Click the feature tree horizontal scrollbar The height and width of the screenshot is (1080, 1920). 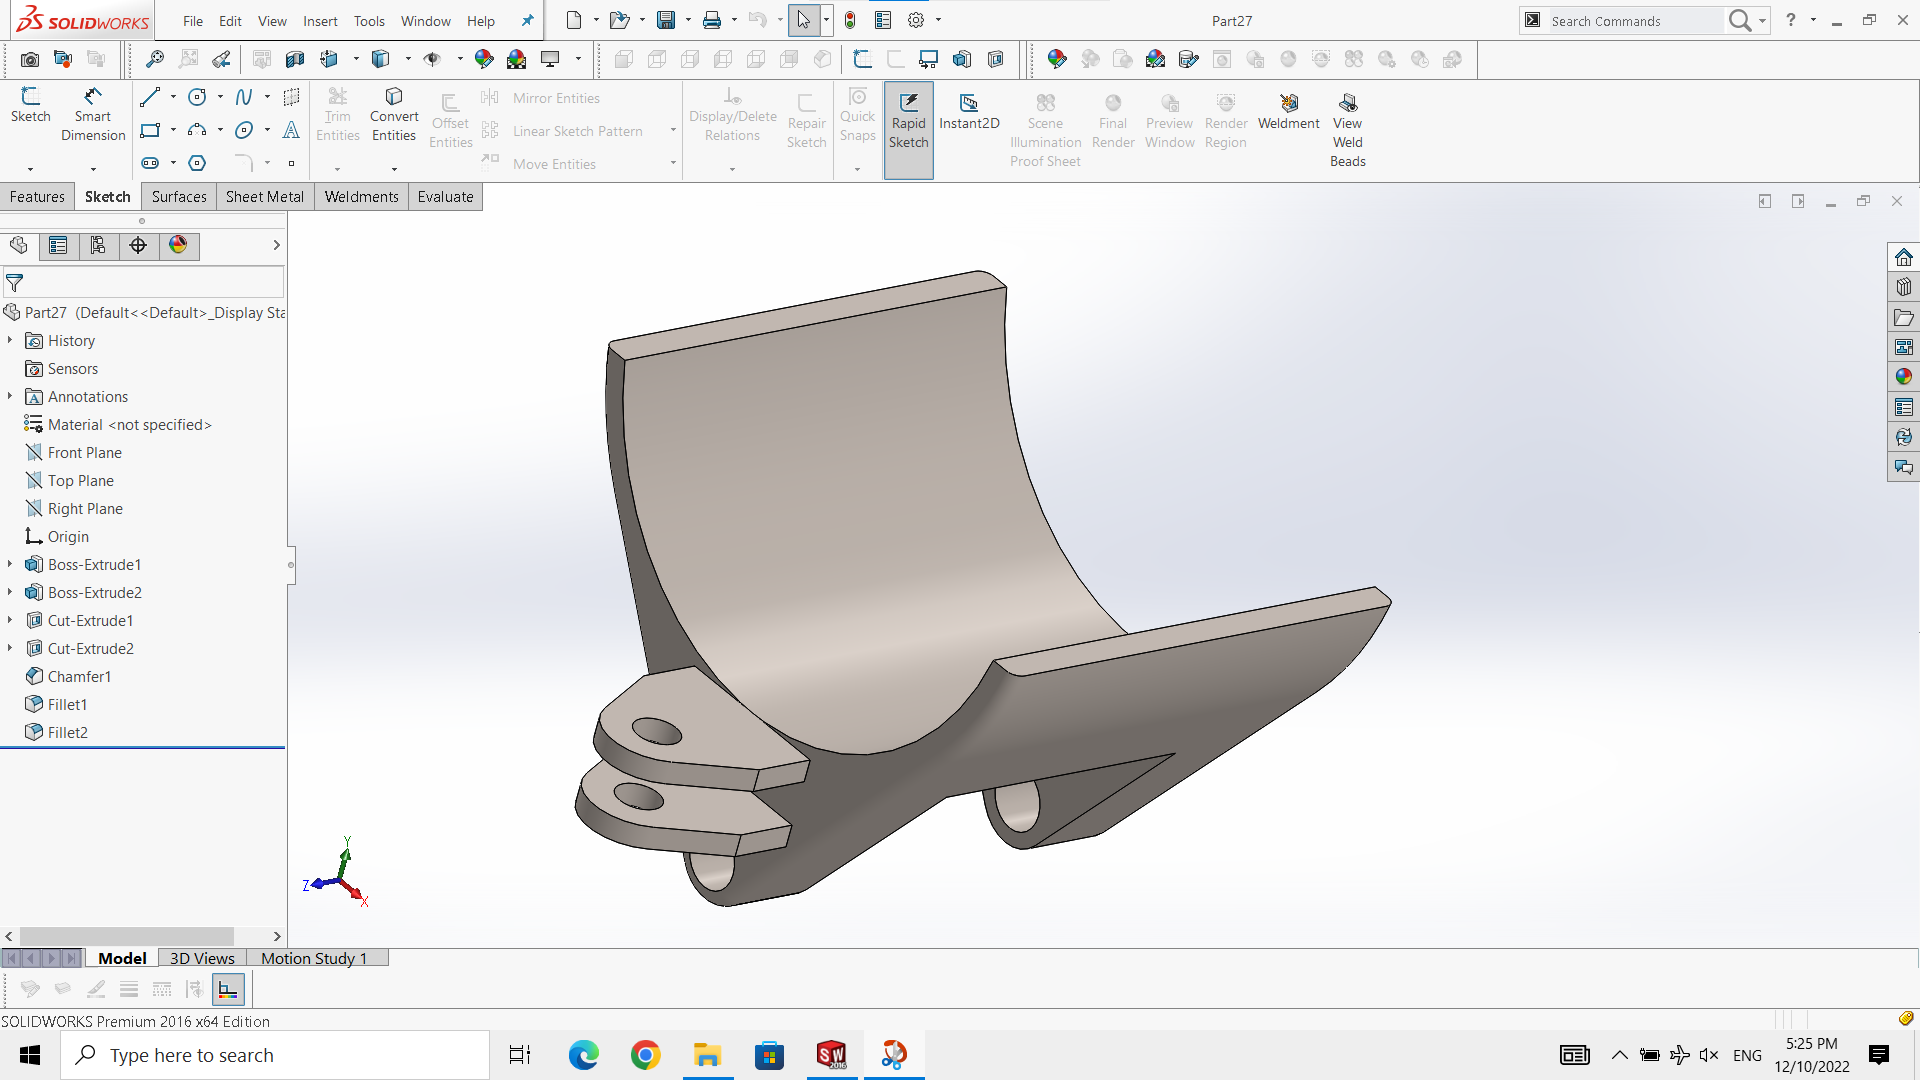point(127,937)
